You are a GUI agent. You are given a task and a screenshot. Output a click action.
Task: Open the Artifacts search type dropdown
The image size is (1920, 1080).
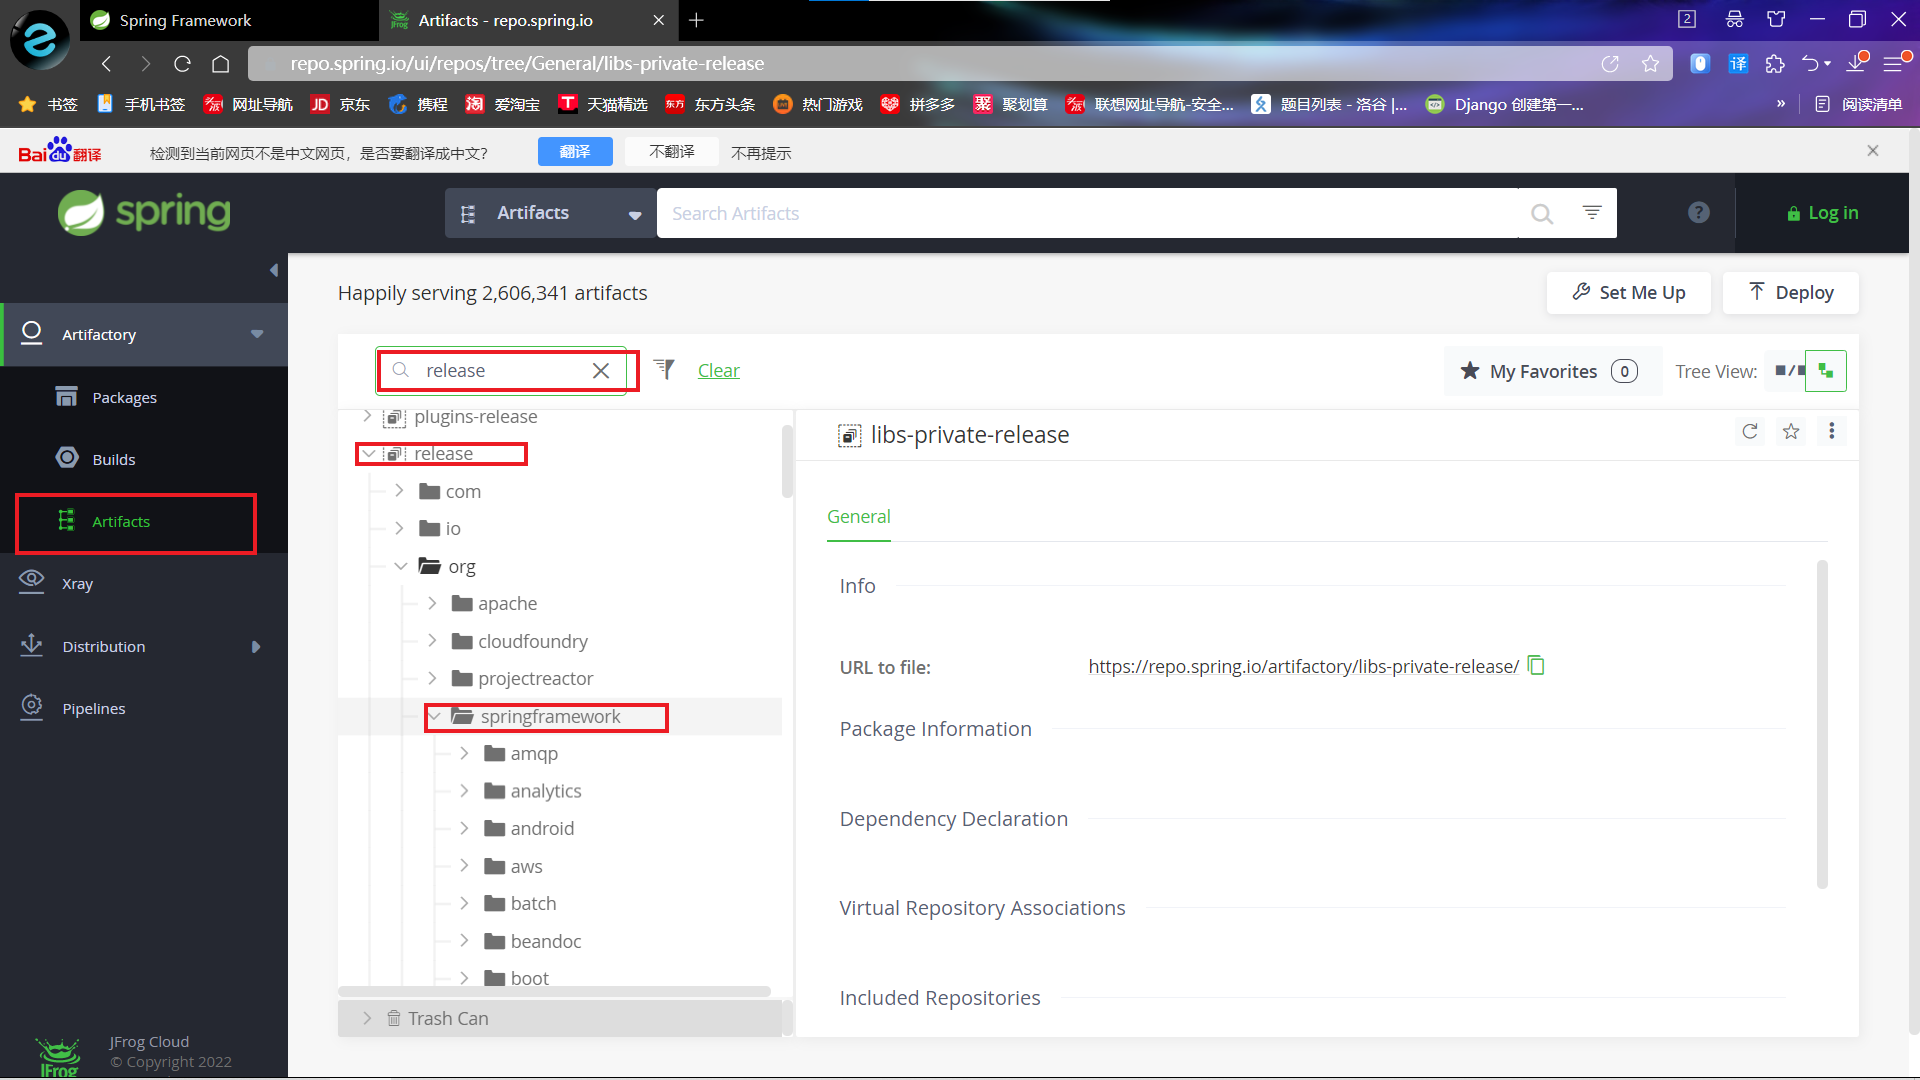550,213
